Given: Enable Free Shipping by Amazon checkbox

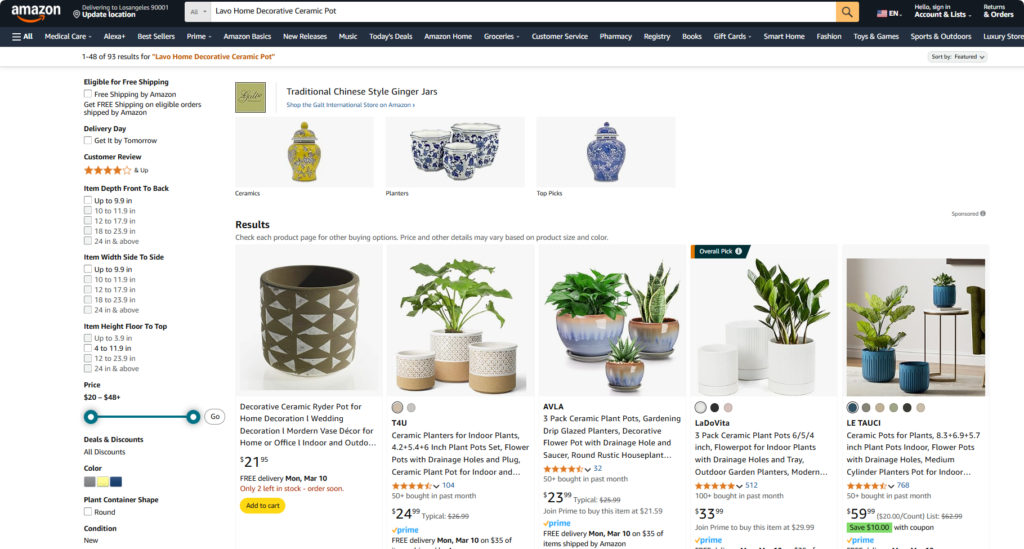Looking at the screenshot, I should coord(88,94).
